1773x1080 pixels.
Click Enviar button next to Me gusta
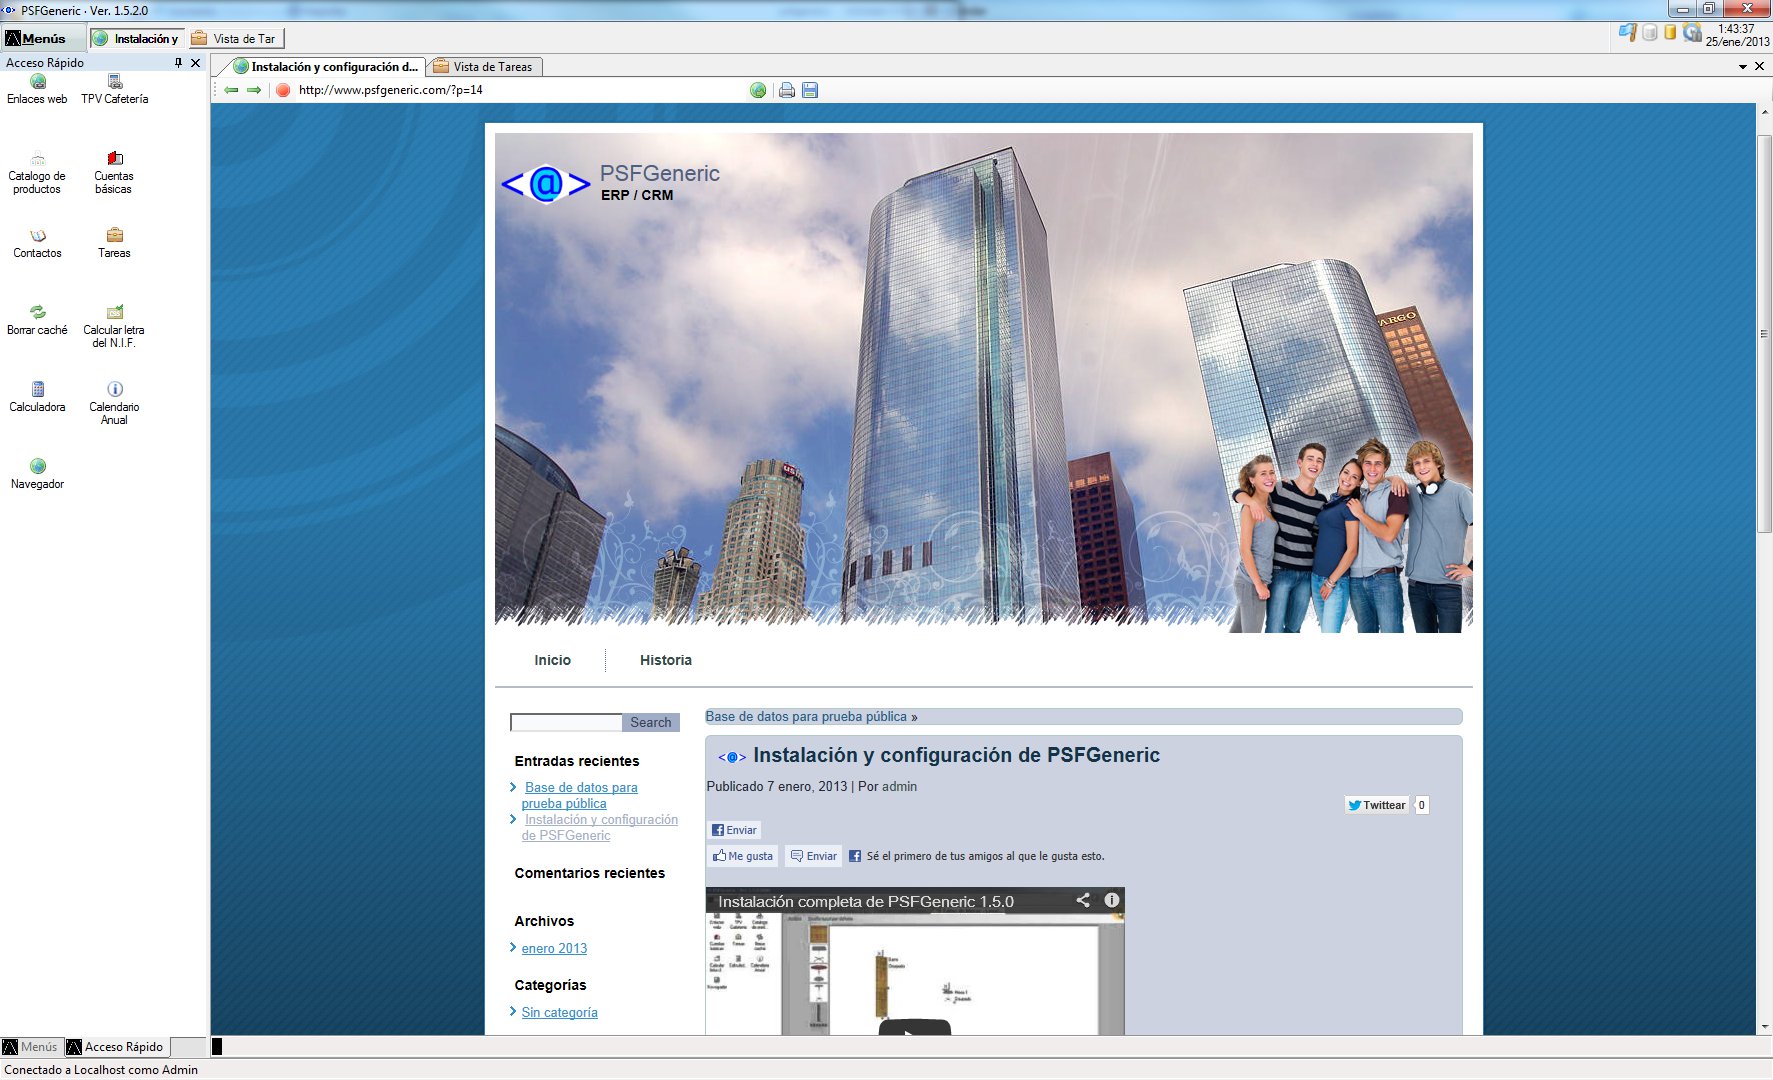point(814,856)
